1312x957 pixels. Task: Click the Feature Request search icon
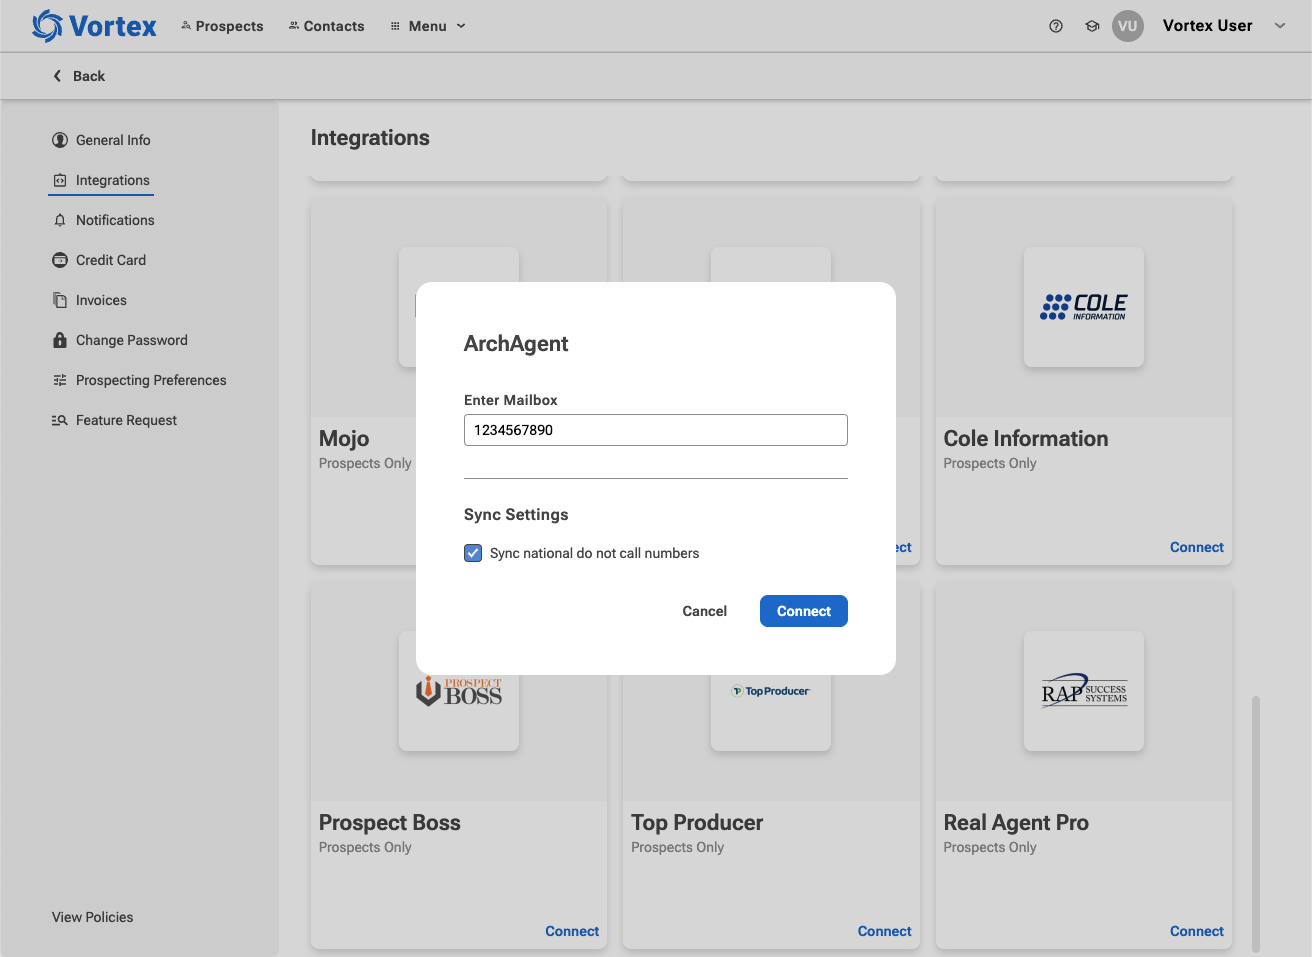click(60, 420)
